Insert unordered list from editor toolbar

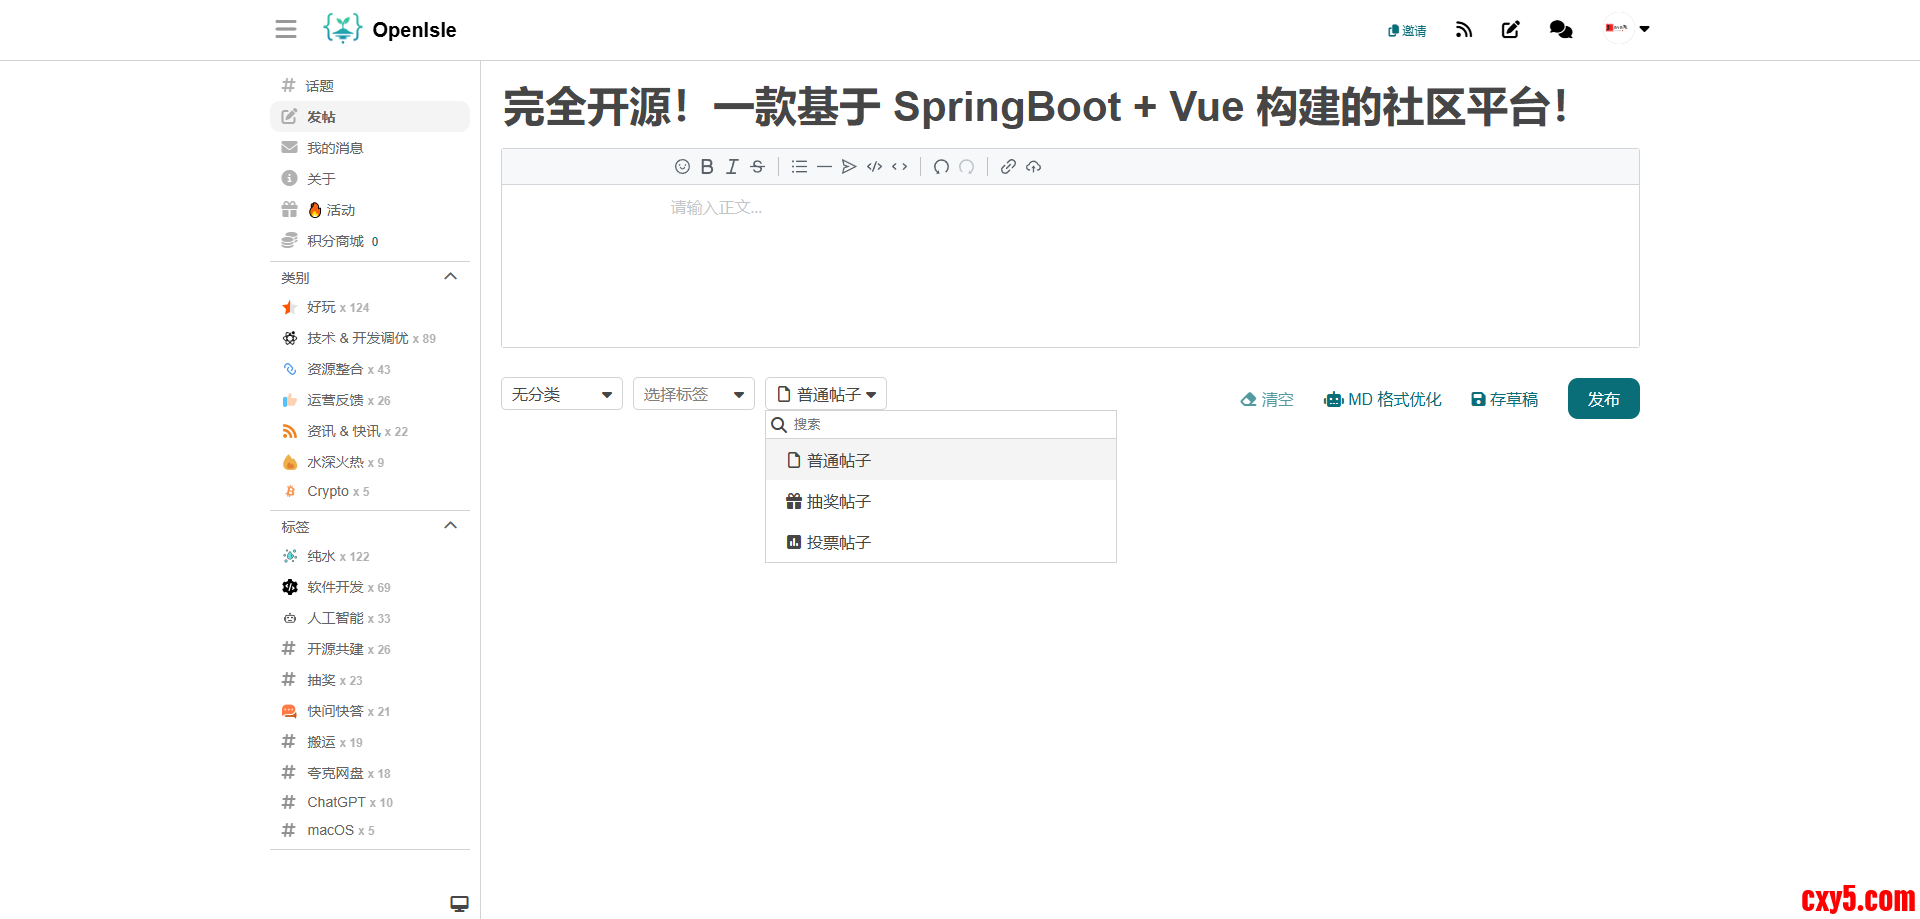[x=799, y=167]
